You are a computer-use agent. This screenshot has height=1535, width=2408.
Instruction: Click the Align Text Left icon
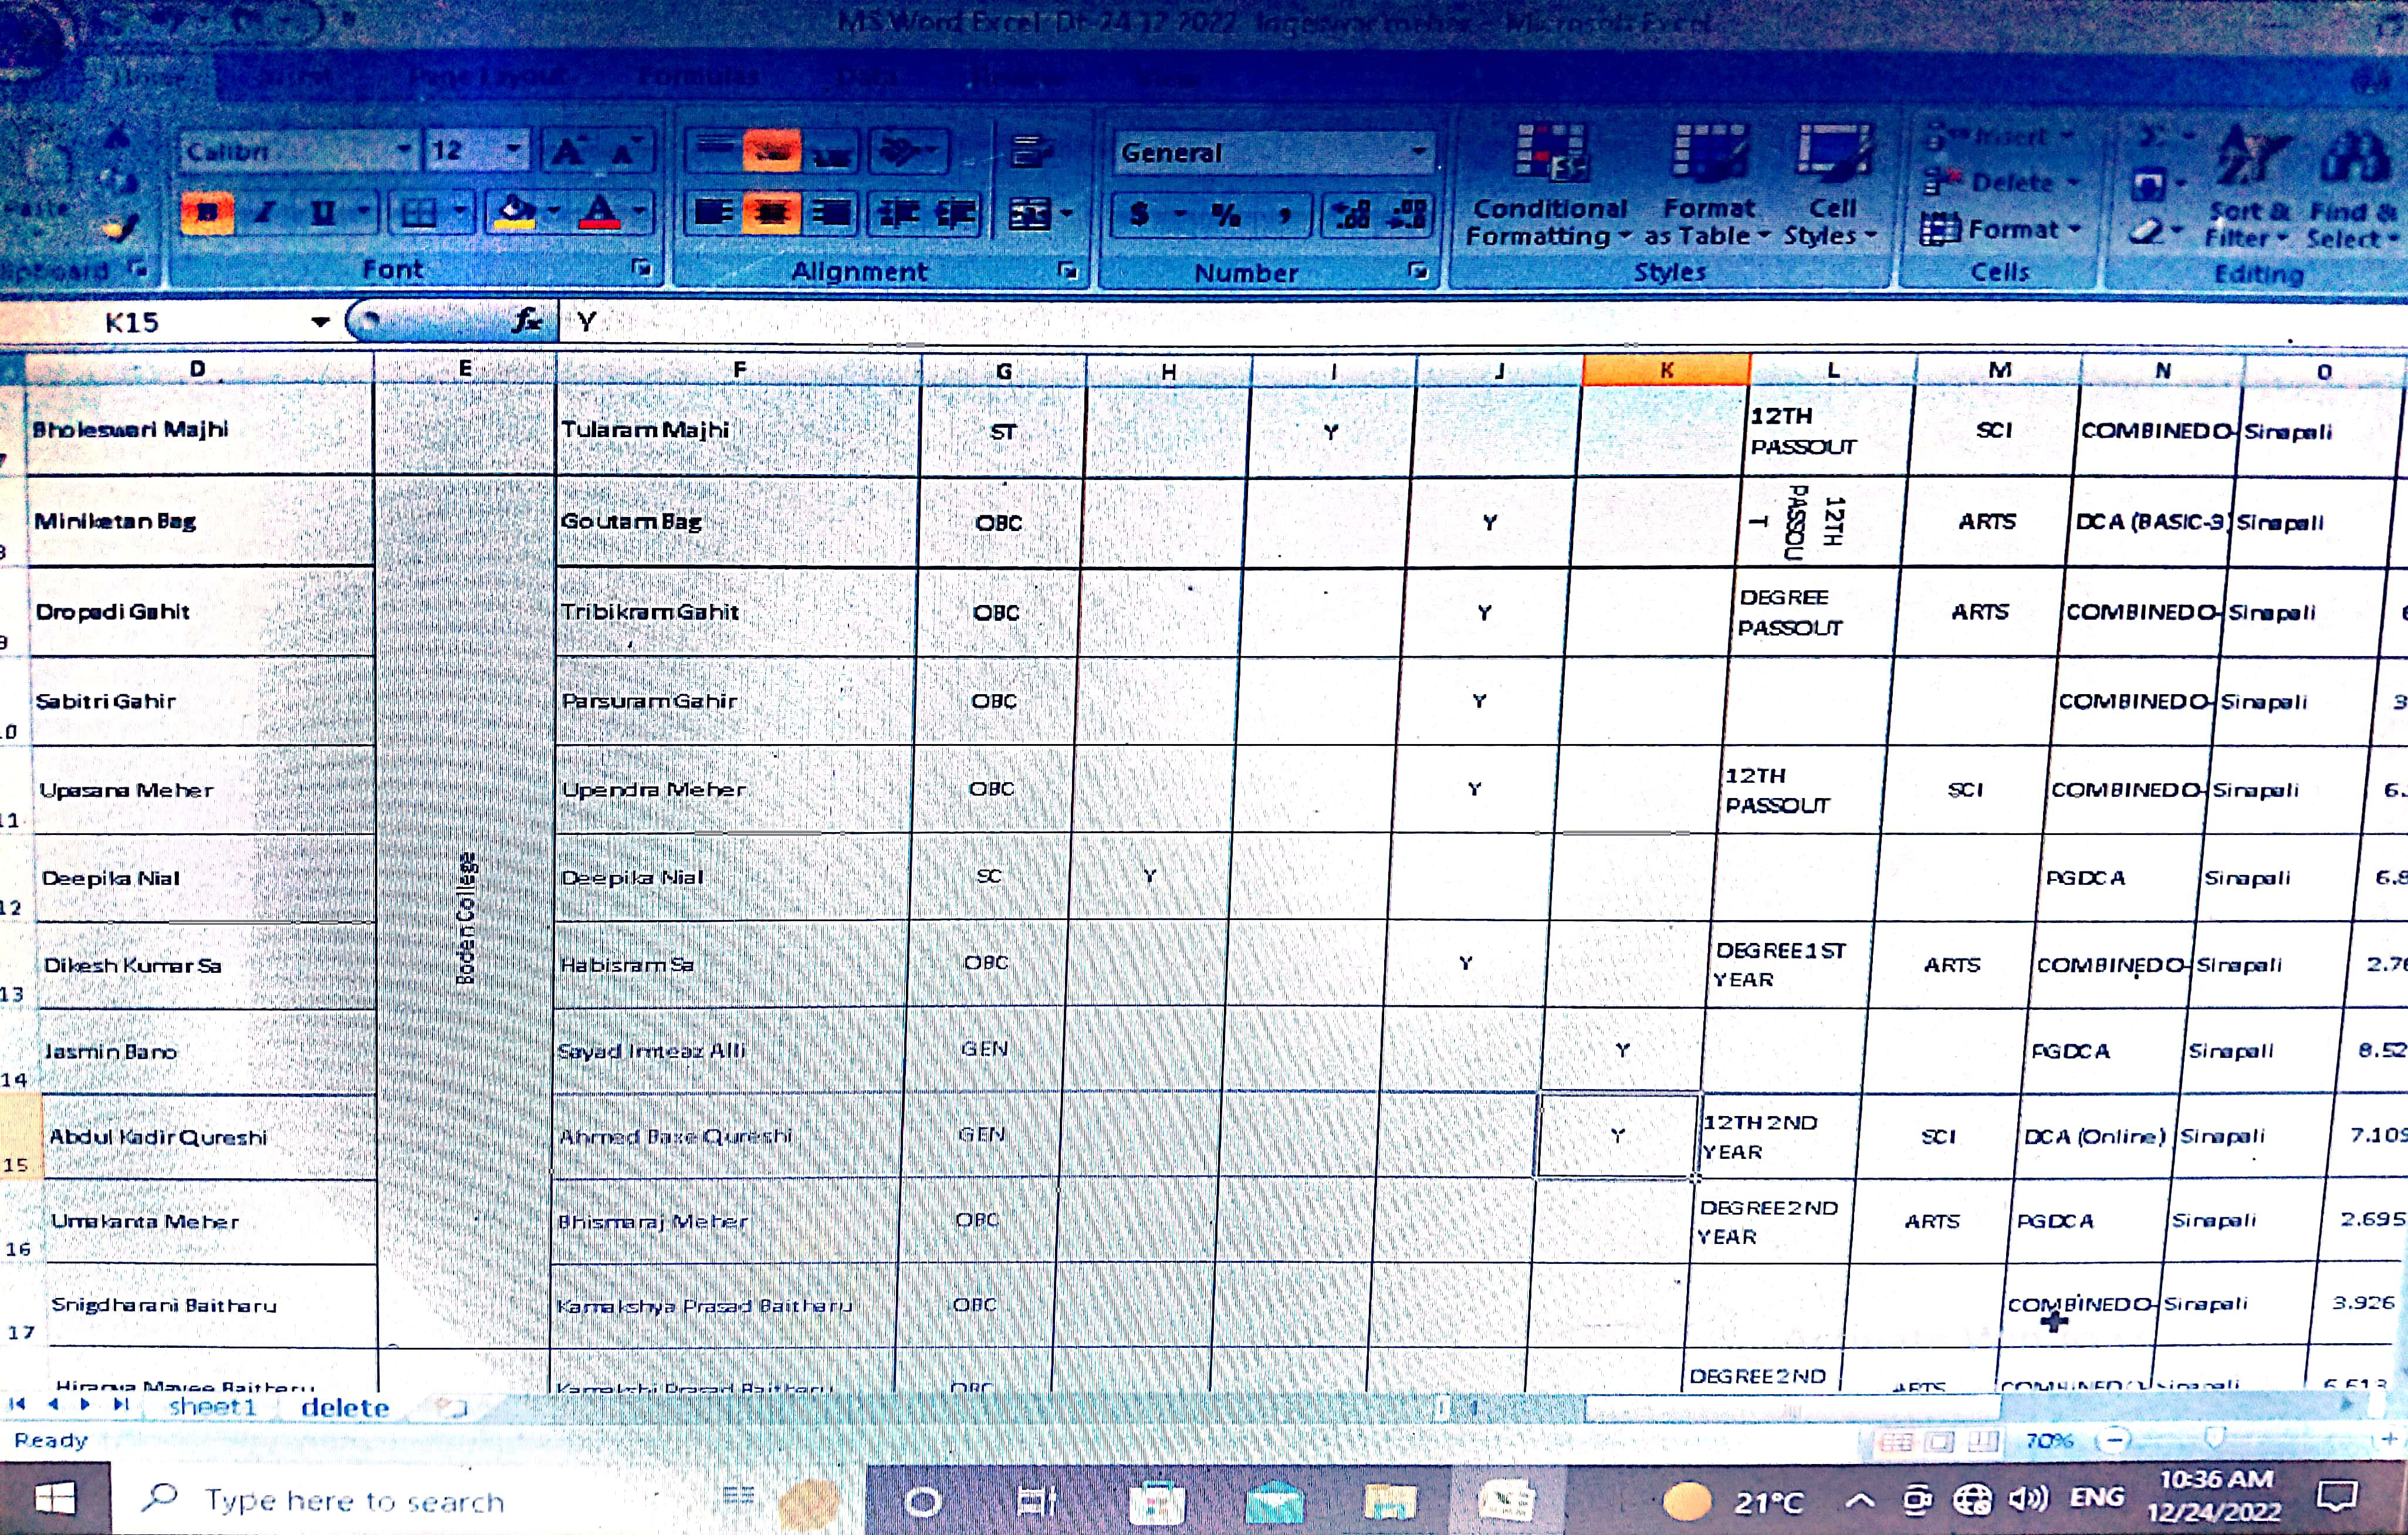tap(713, 213)
